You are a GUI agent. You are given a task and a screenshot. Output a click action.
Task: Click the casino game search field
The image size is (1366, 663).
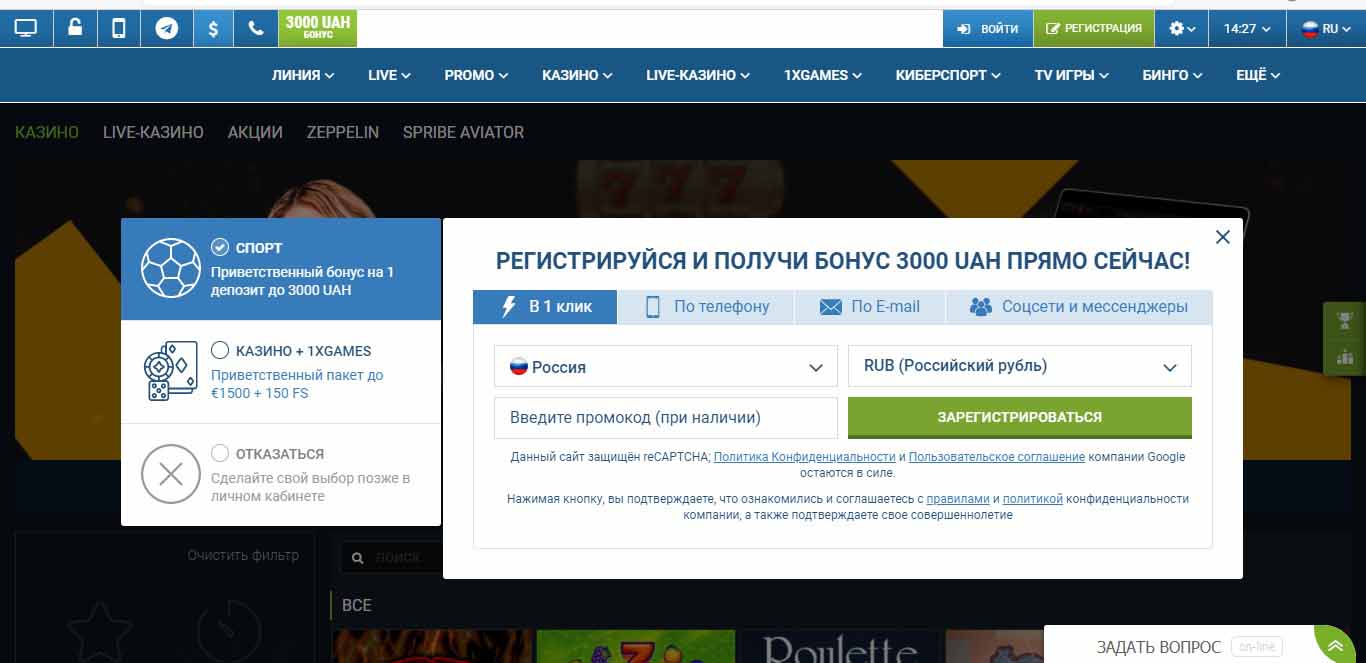(392, 557)
